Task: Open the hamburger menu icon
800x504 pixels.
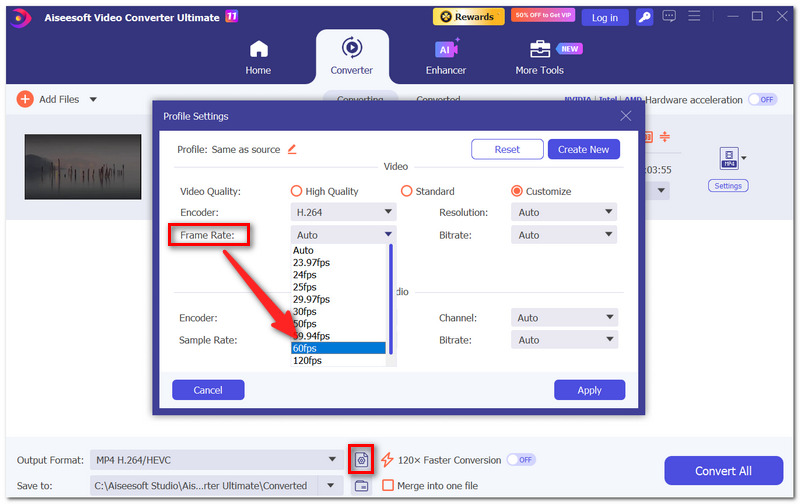Action: [694, 16]
